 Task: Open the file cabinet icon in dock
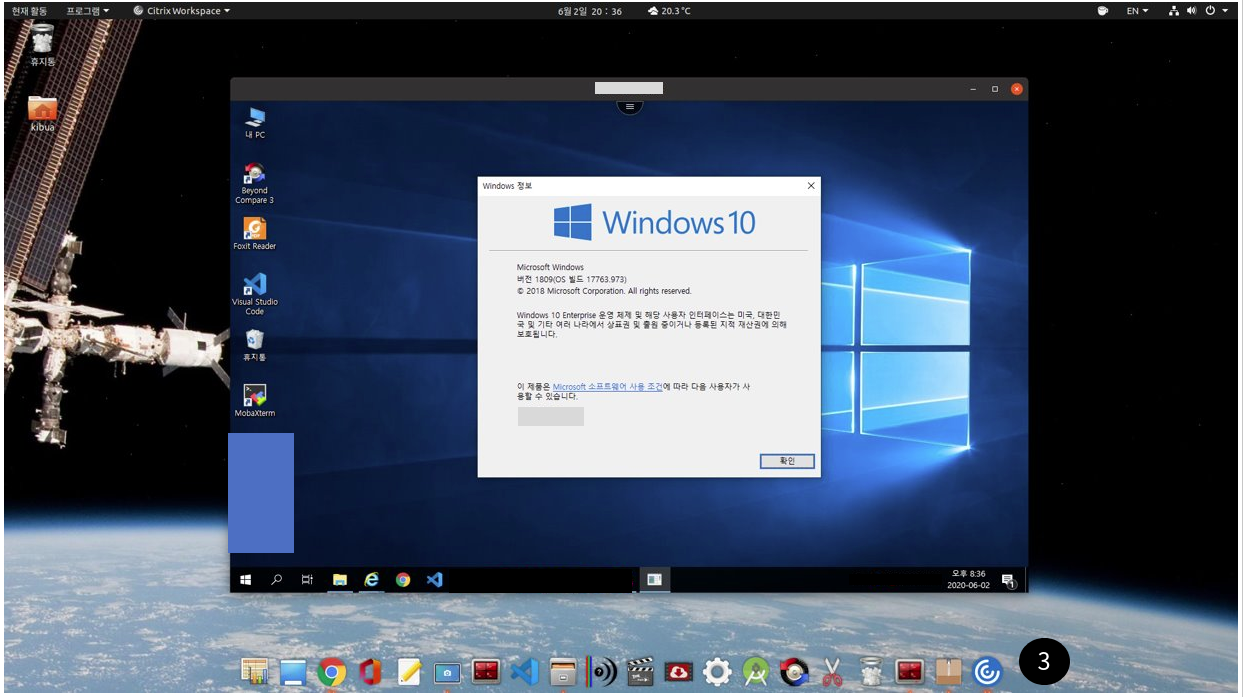click(563, 672)
